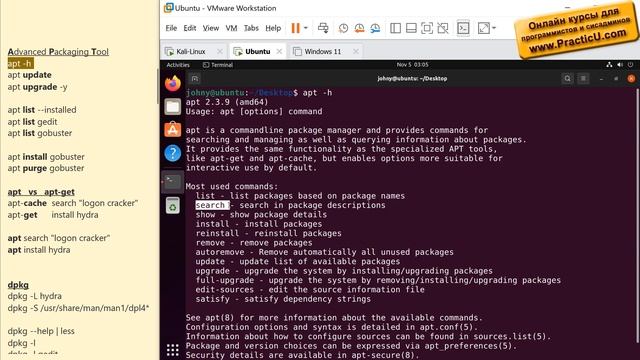This screenshot has height=360, width=640.
Task: Click the 'apt 2.3.9 (amd64)' terminal line
Action: (227, 102)
